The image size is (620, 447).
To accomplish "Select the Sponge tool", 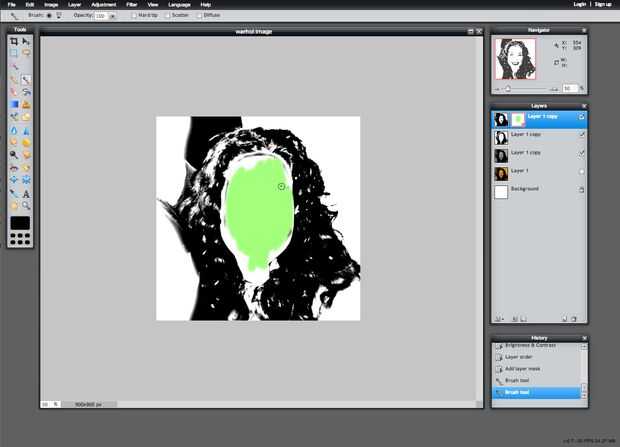I will 26,142.
